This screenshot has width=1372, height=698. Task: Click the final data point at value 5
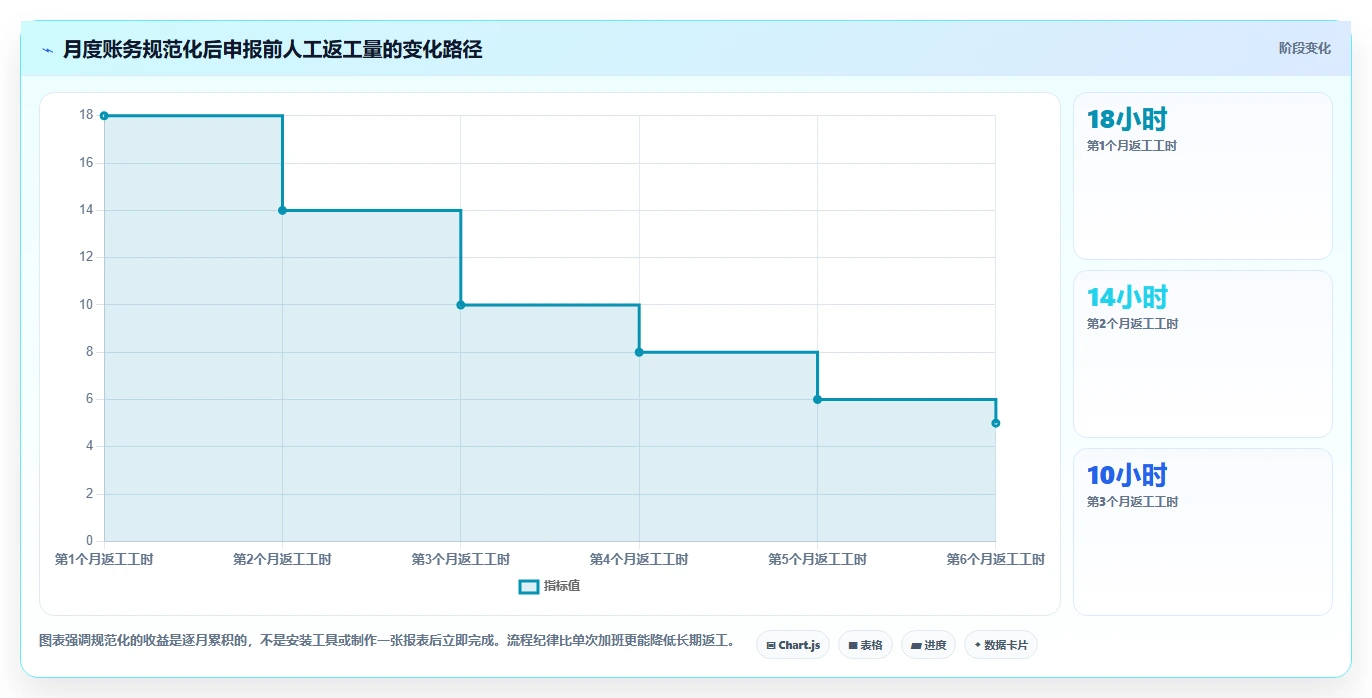click(996, 423)
